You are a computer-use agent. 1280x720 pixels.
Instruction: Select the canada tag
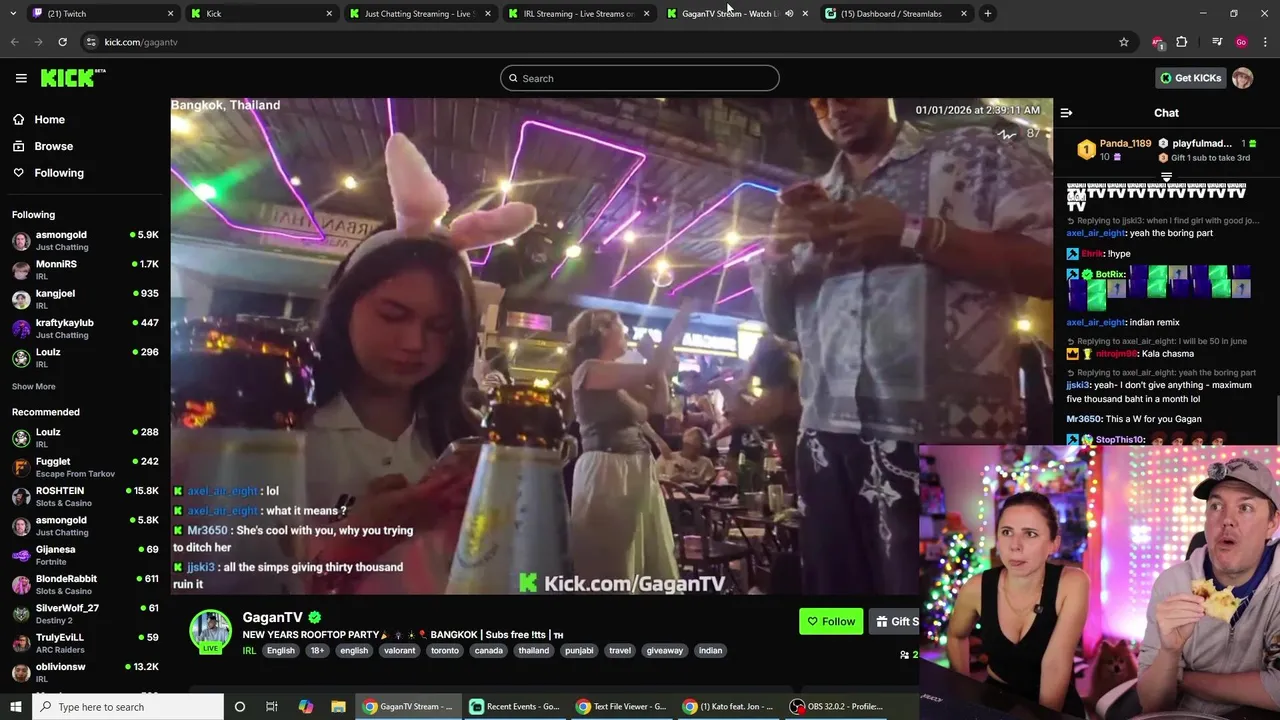click(489, 650)
